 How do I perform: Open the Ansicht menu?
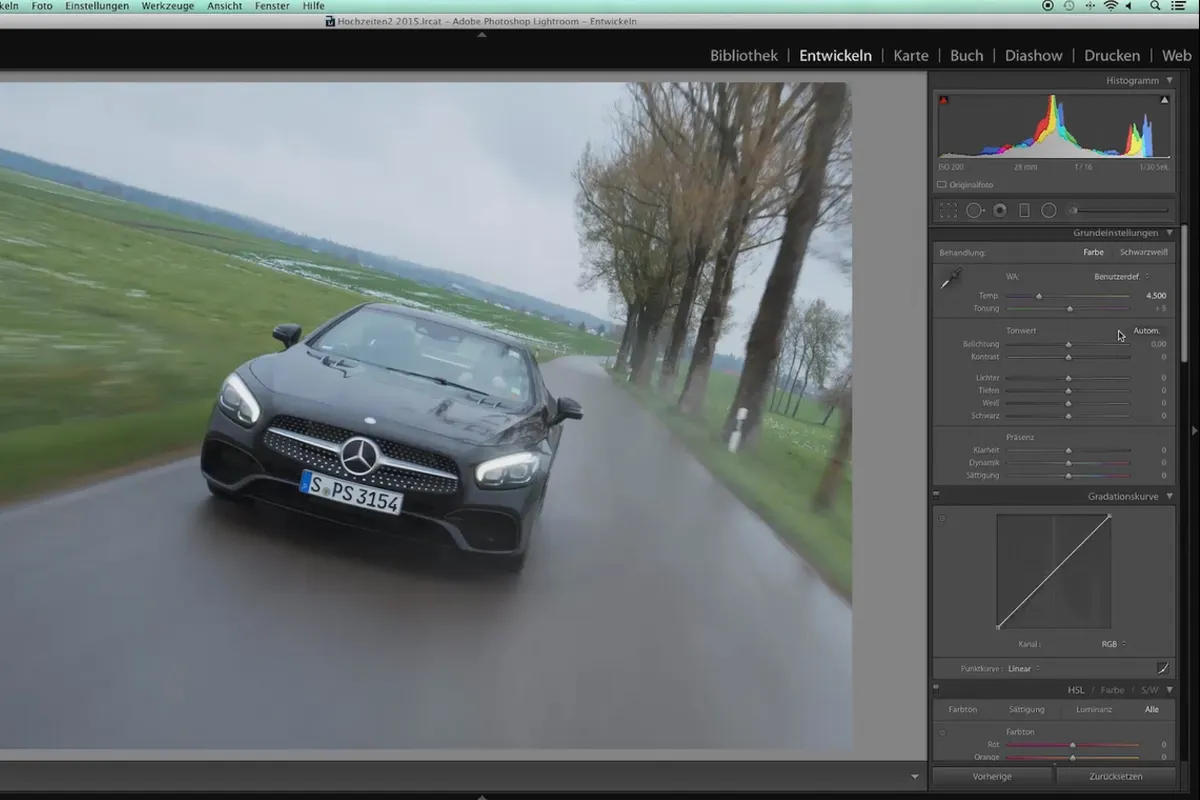coord(224,6)
